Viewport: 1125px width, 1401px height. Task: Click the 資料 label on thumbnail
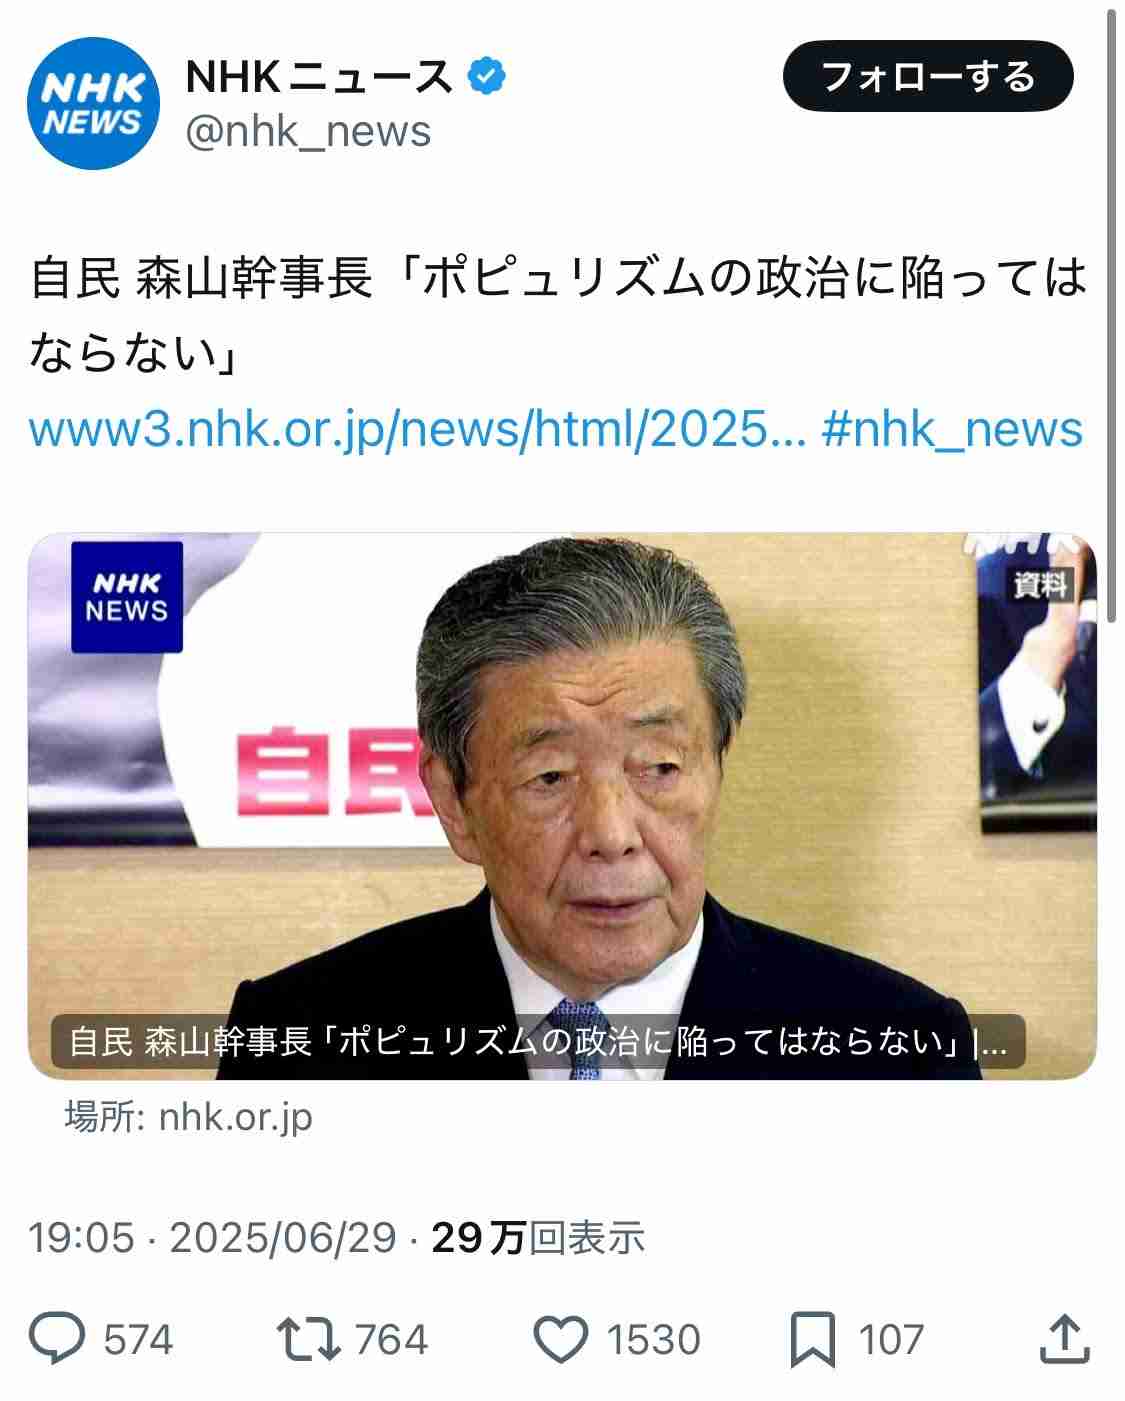coord(1041,585)
